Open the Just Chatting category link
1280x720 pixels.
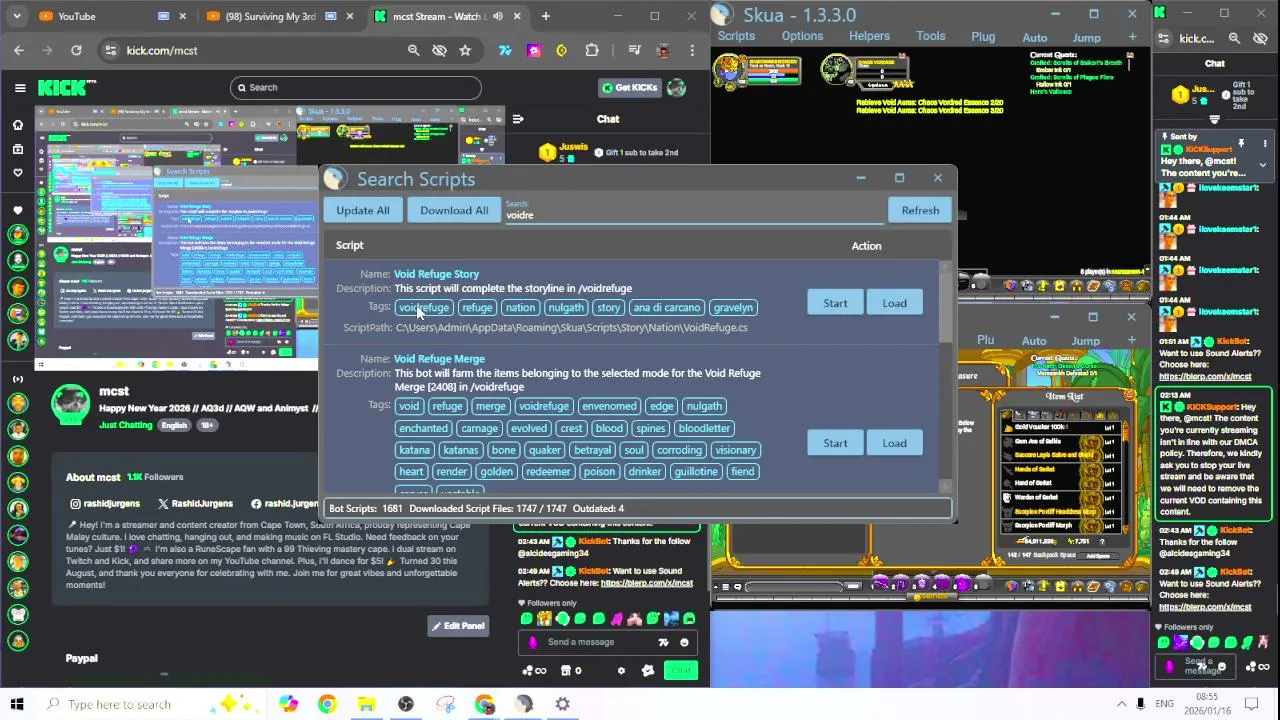point(126,425)
